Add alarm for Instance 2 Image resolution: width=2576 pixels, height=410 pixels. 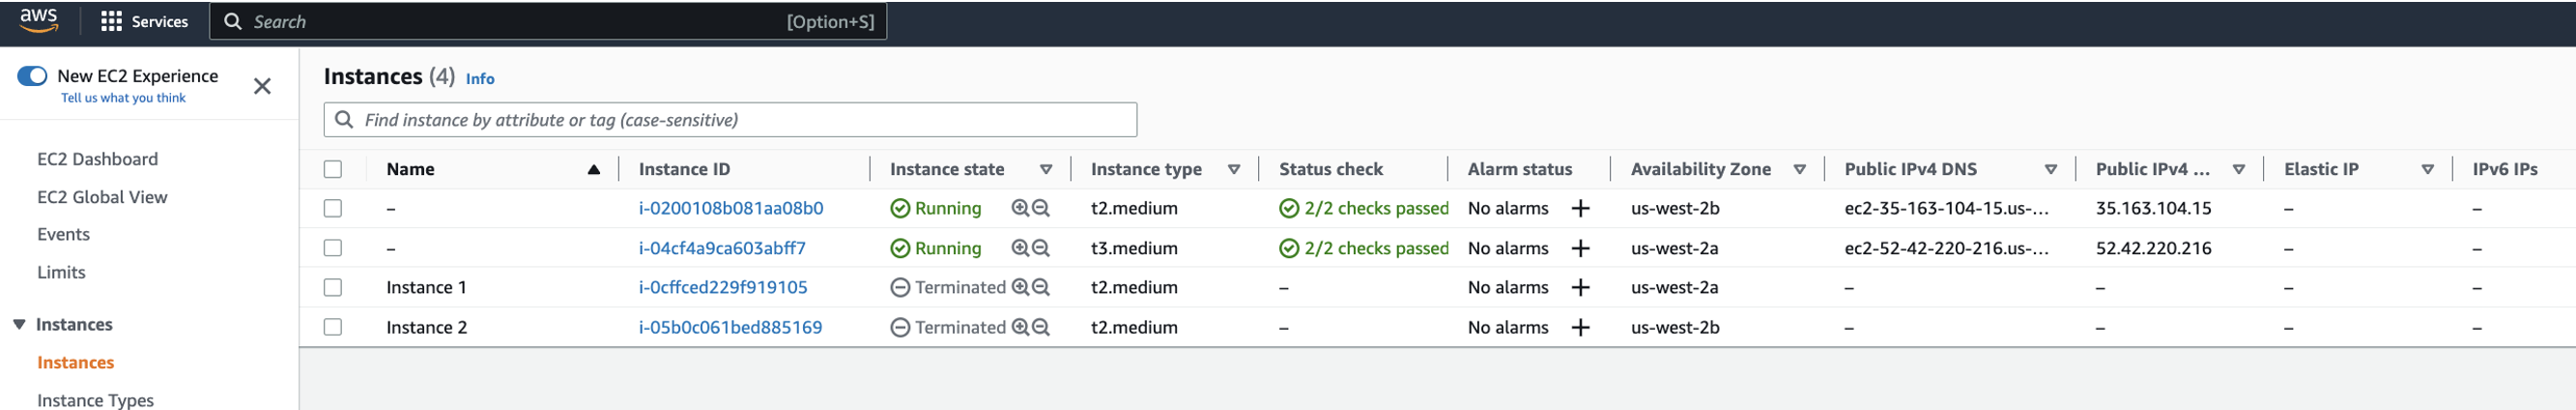coord(1580,328)
